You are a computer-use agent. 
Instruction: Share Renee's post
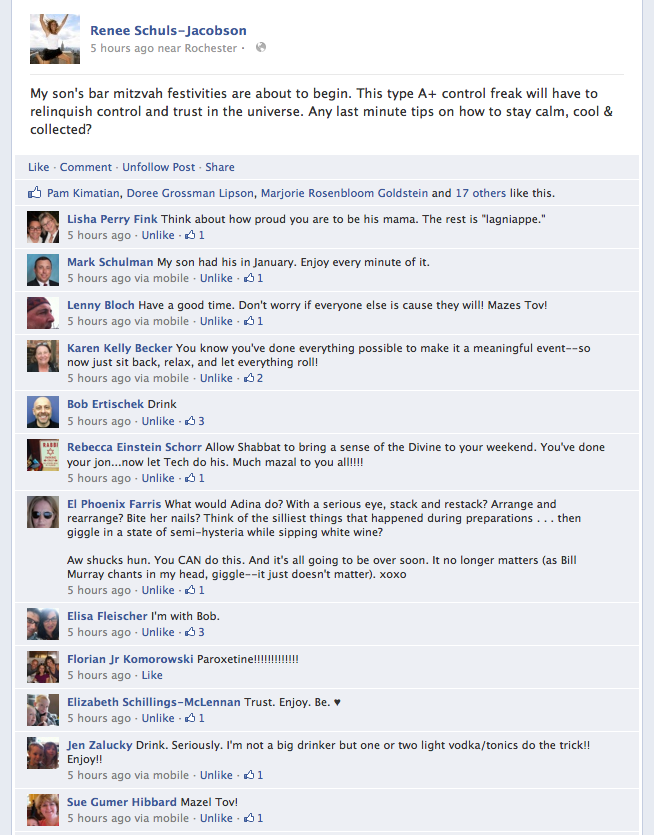[220, 167]
